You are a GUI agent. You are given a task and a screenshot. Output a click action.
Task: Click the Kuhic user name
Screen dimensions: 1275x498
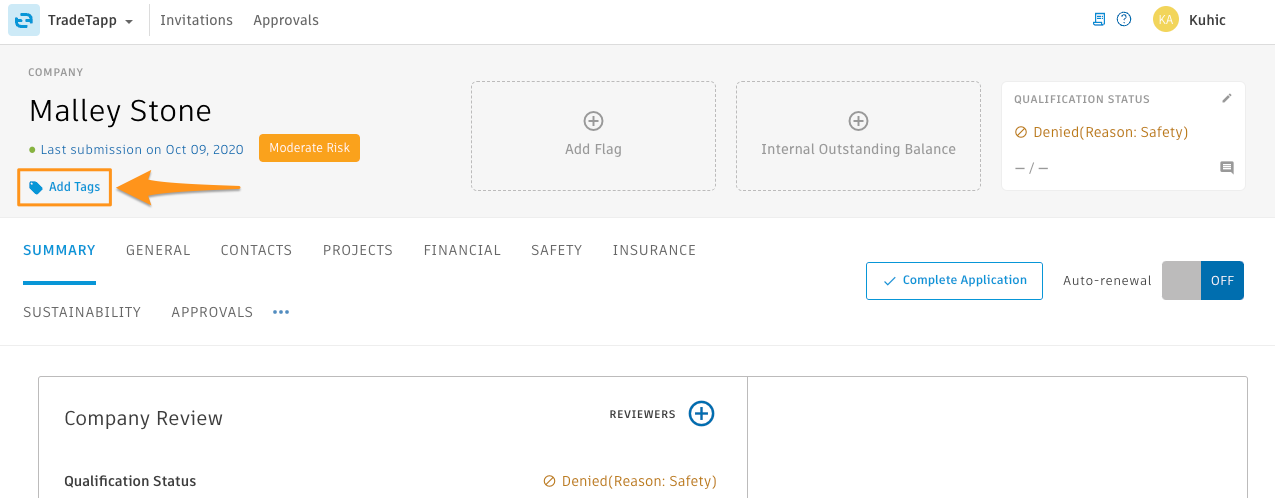tap(1207, 20)
